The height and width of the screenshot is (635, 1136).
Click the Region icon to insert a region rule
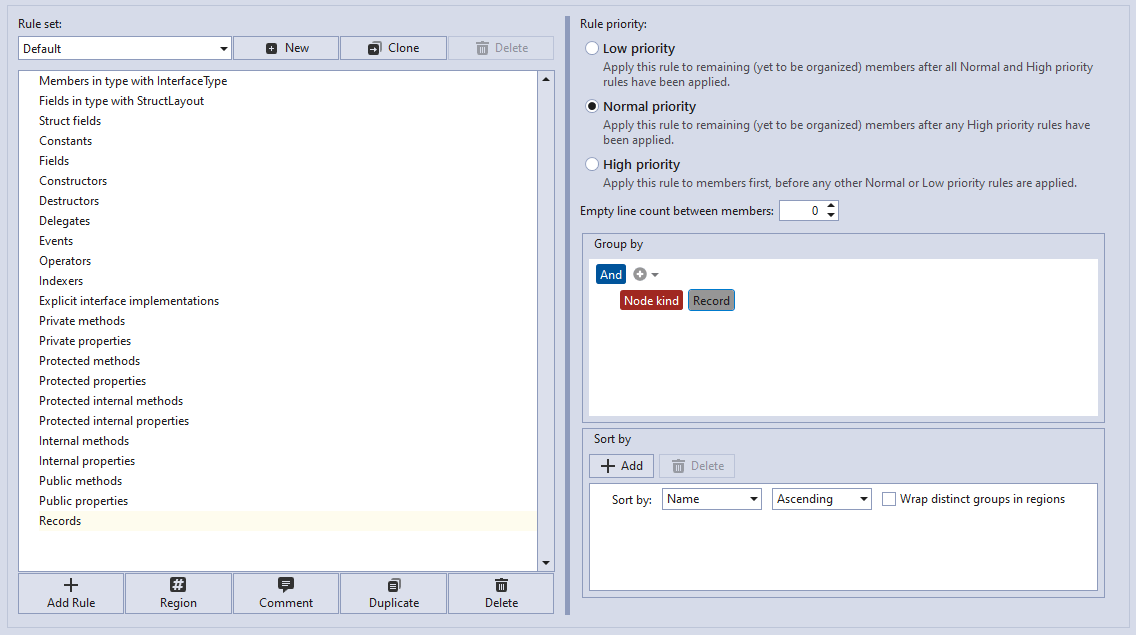(x=177, y=592)
